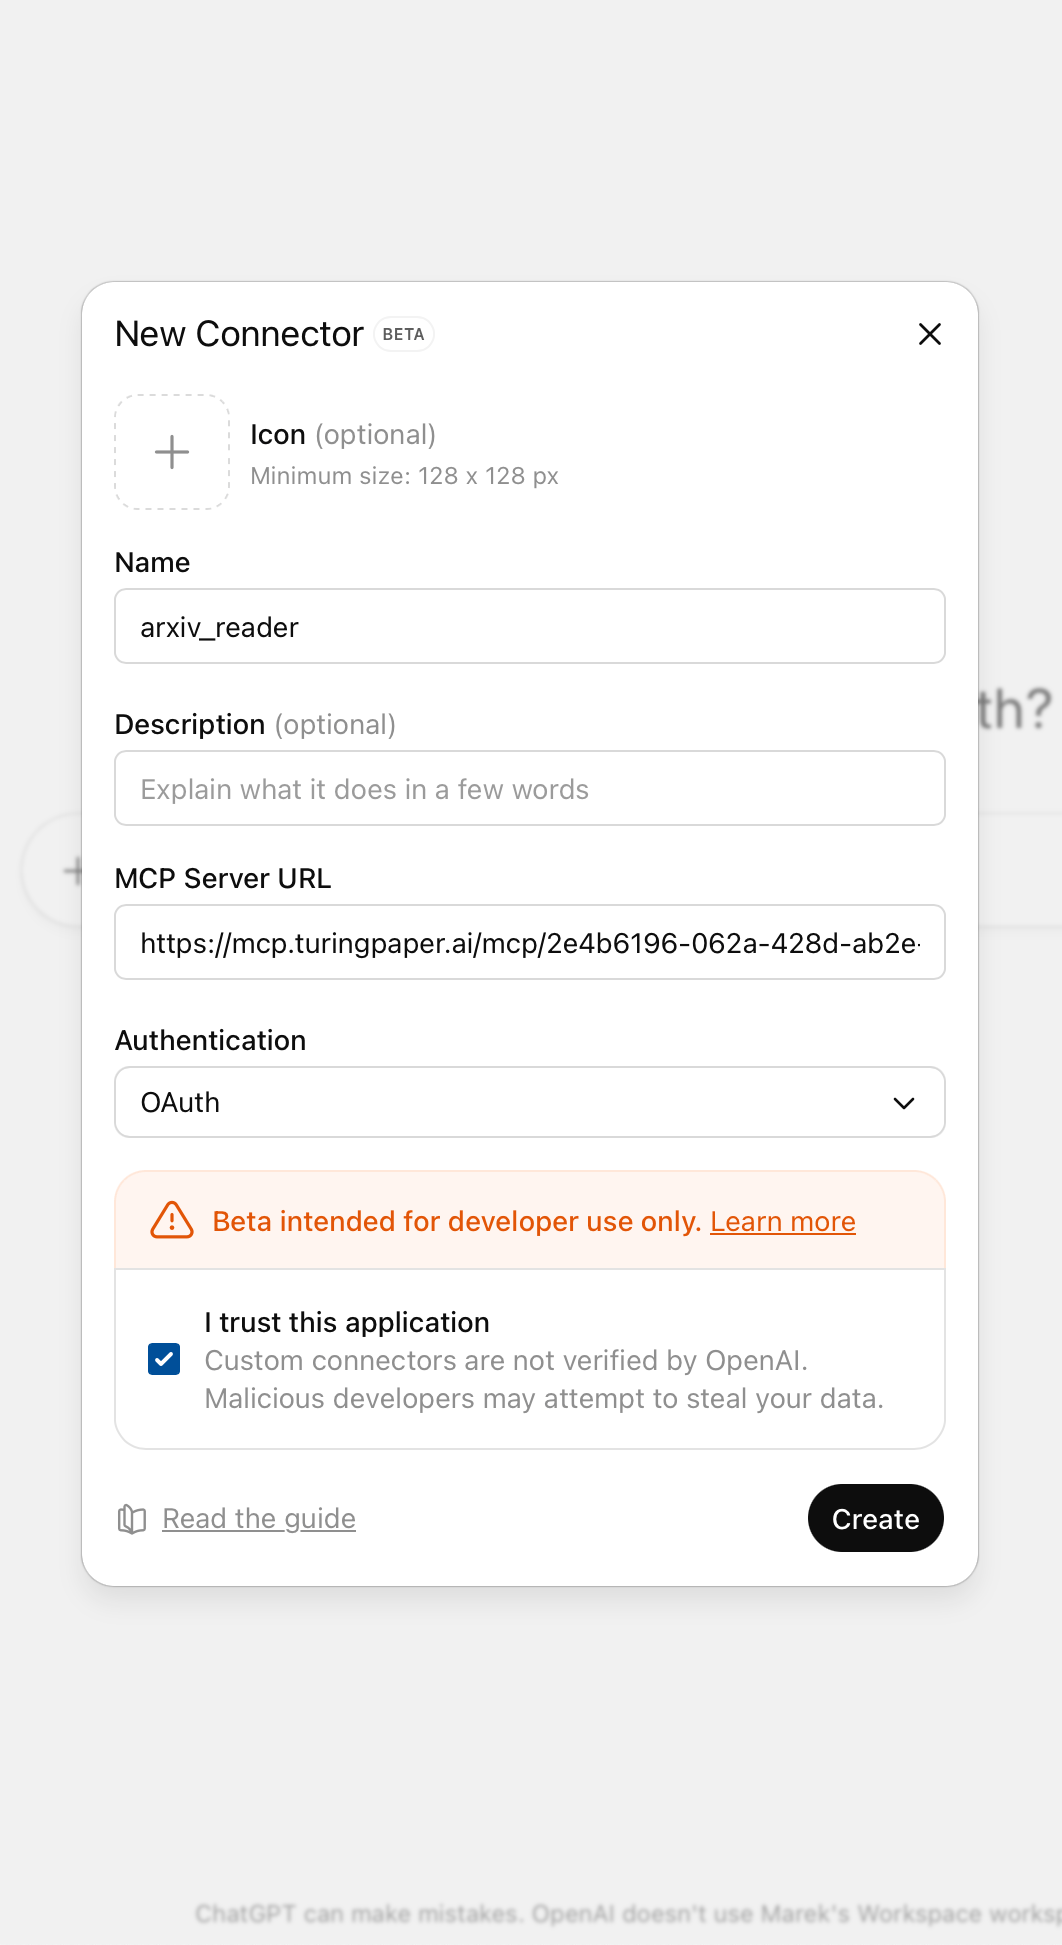Click the 'Authentication' label
This screenshot has width=1062, height=1945.
click(x=211, y=1040)
